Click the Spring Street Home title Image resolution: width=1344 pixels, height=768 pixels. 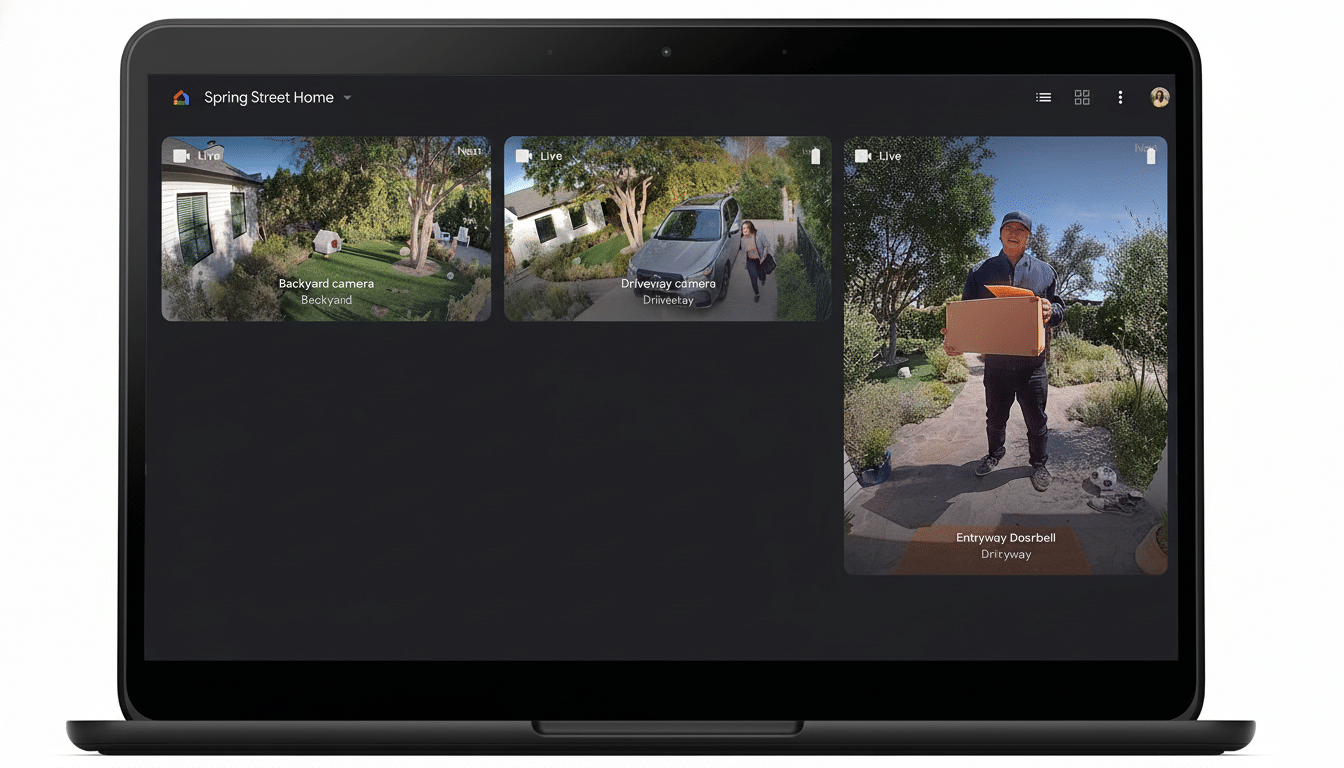click(267, 97)
